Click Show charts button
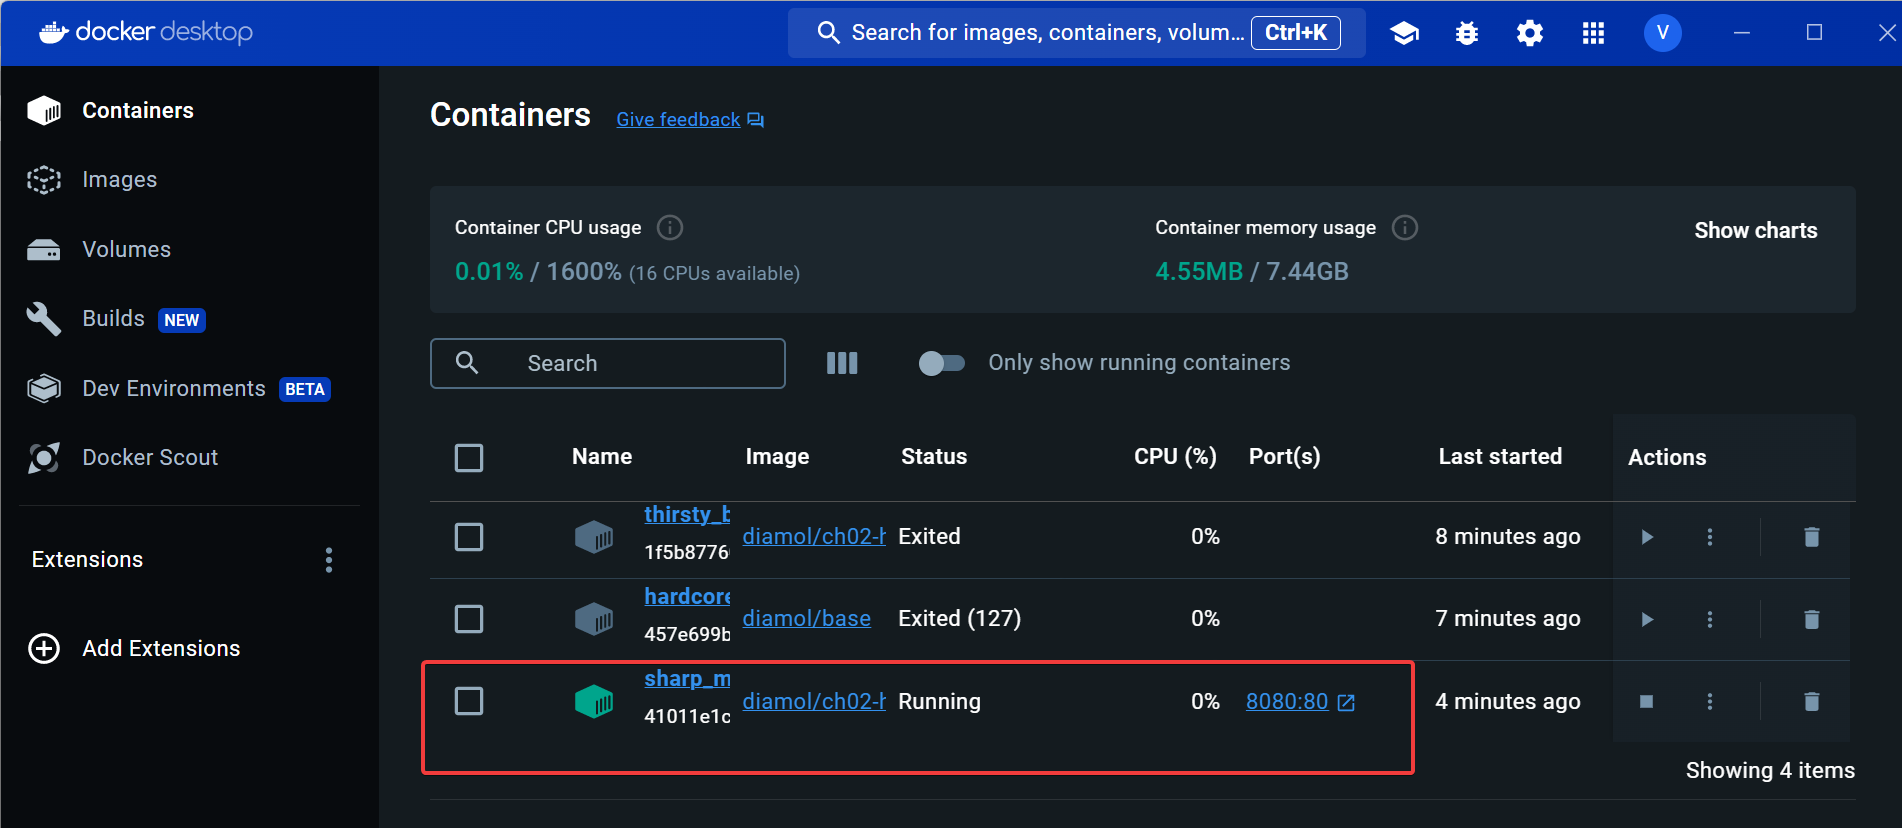The height and width of the screenshot is (828, 1902). pos(1756,230)
